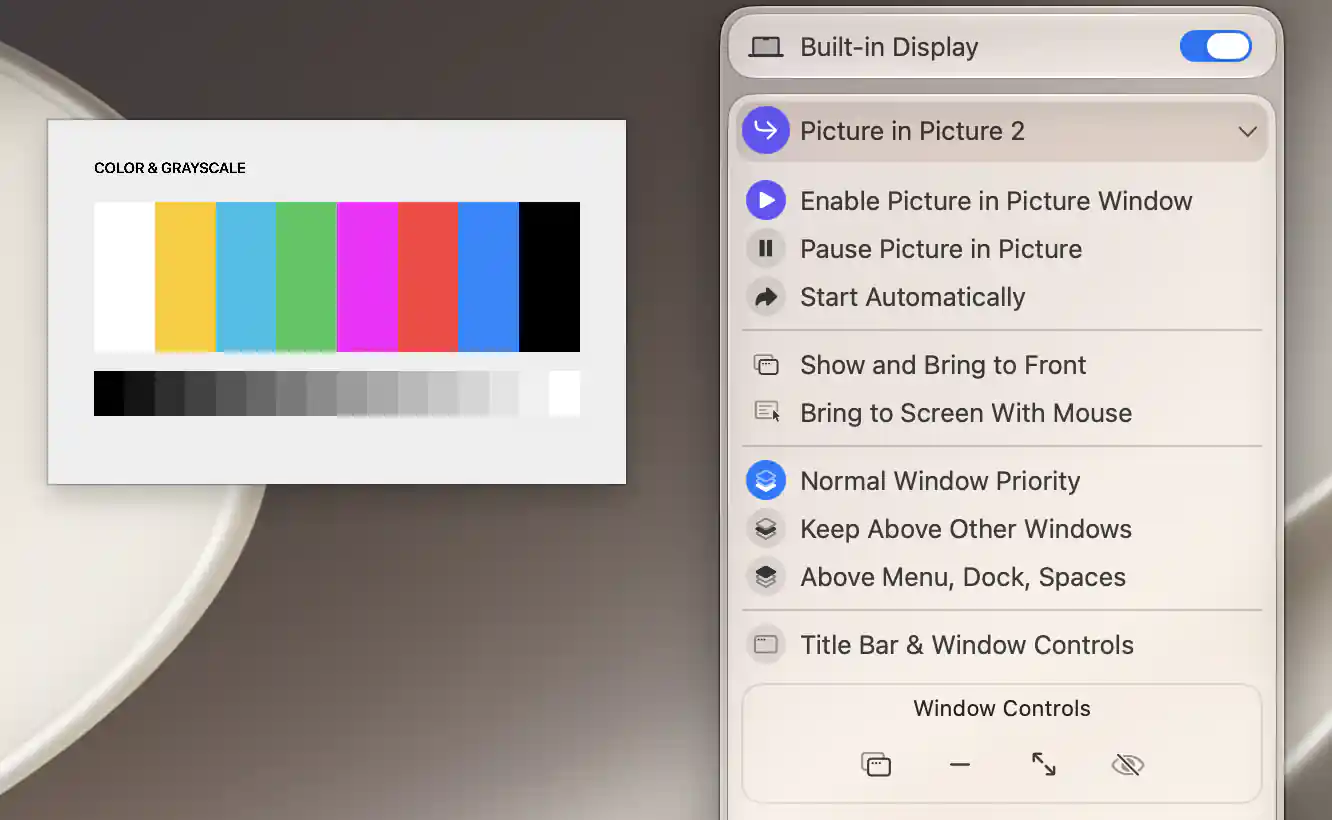Select Enable Picture in Picture Window text
The height and width of the screenshot is (820, 1332).
point(996,201)
